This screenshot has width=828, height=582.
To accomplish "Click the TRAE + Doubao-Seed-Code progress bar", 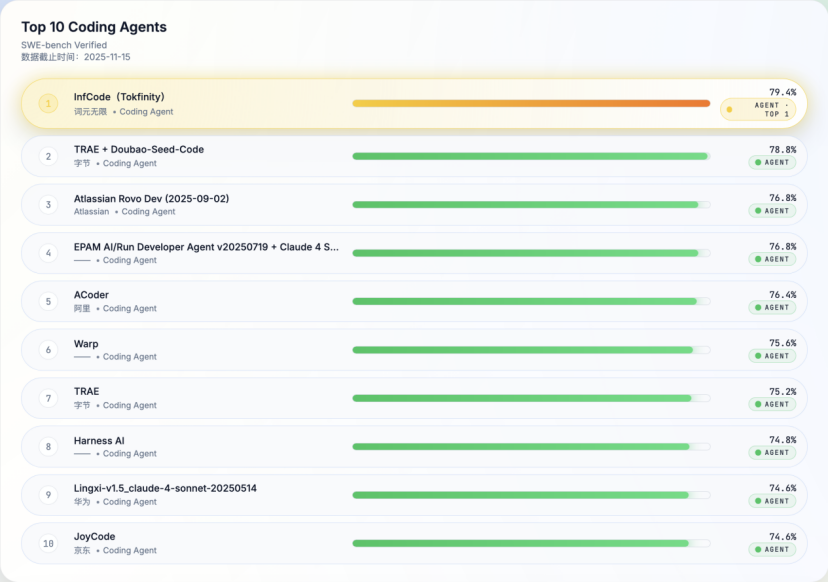I will pyautogui.click(x=531, y=156).
